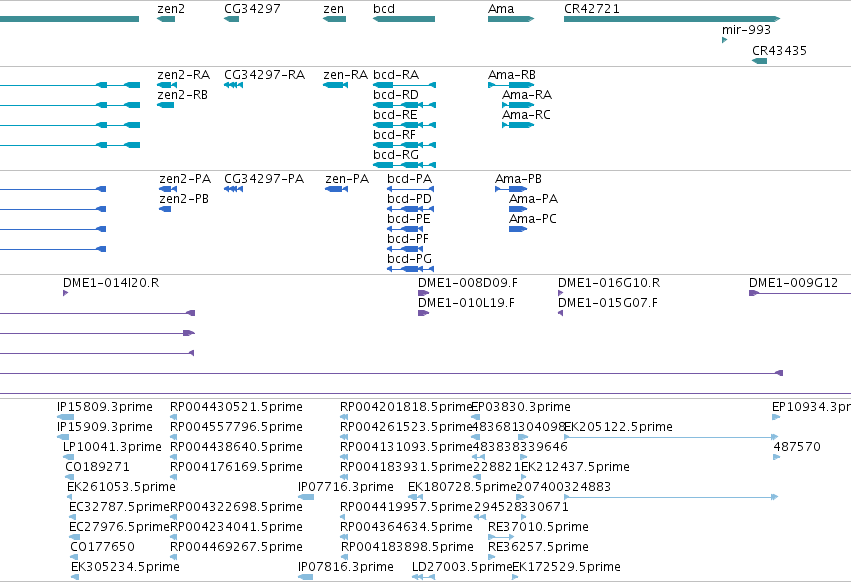This screenshot has height=582, width=851.
Task: Select the Ama-PA protein feature
Action: (x=518, y=209)
